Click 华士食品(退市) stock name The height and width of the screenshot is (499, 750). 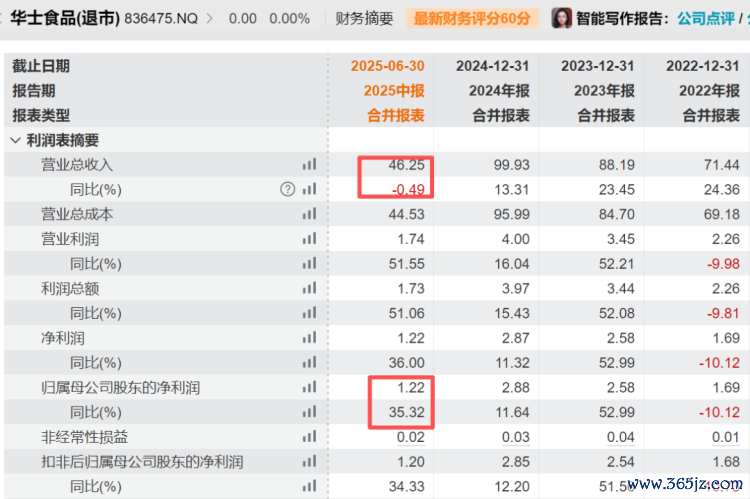65,19
